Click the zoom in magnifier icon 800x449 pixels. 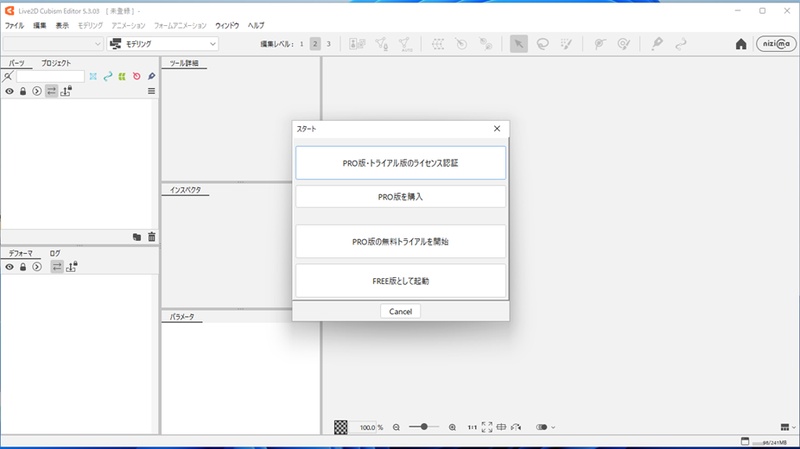pyautogui.click(x=452, y=428)
